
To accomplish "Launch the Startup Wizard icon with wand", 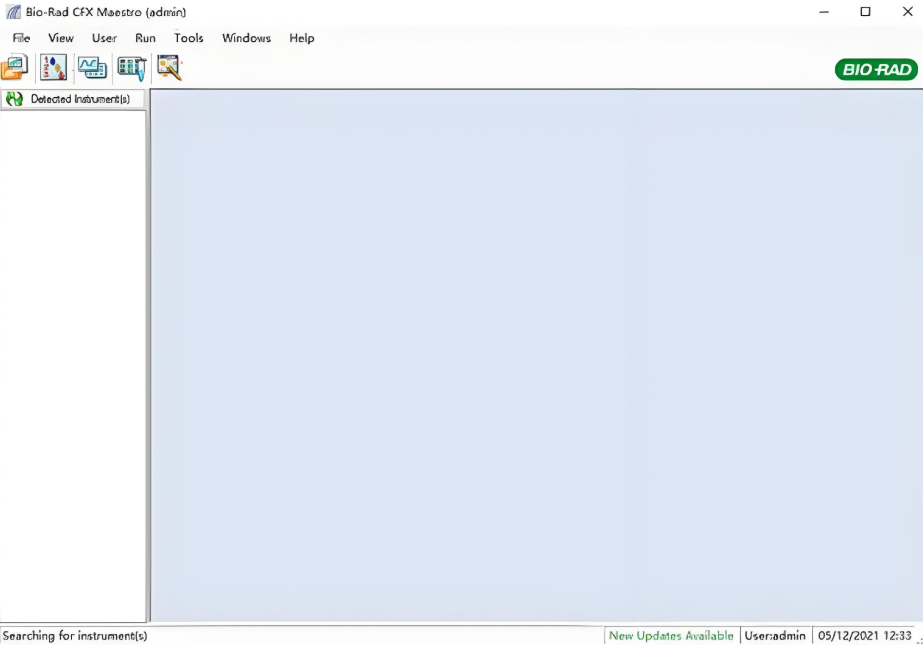I will [x=170, y=68].
